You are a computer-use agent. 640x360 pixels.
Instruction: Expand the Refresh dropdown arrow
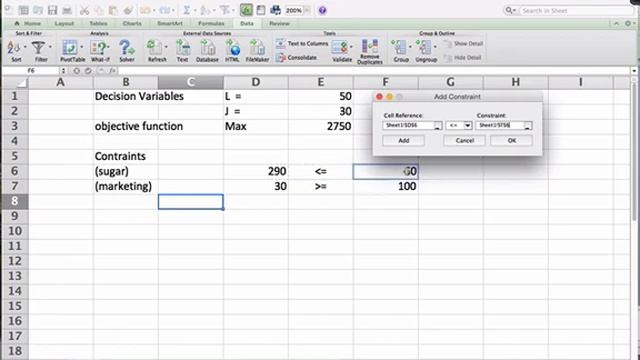(166, 47)
